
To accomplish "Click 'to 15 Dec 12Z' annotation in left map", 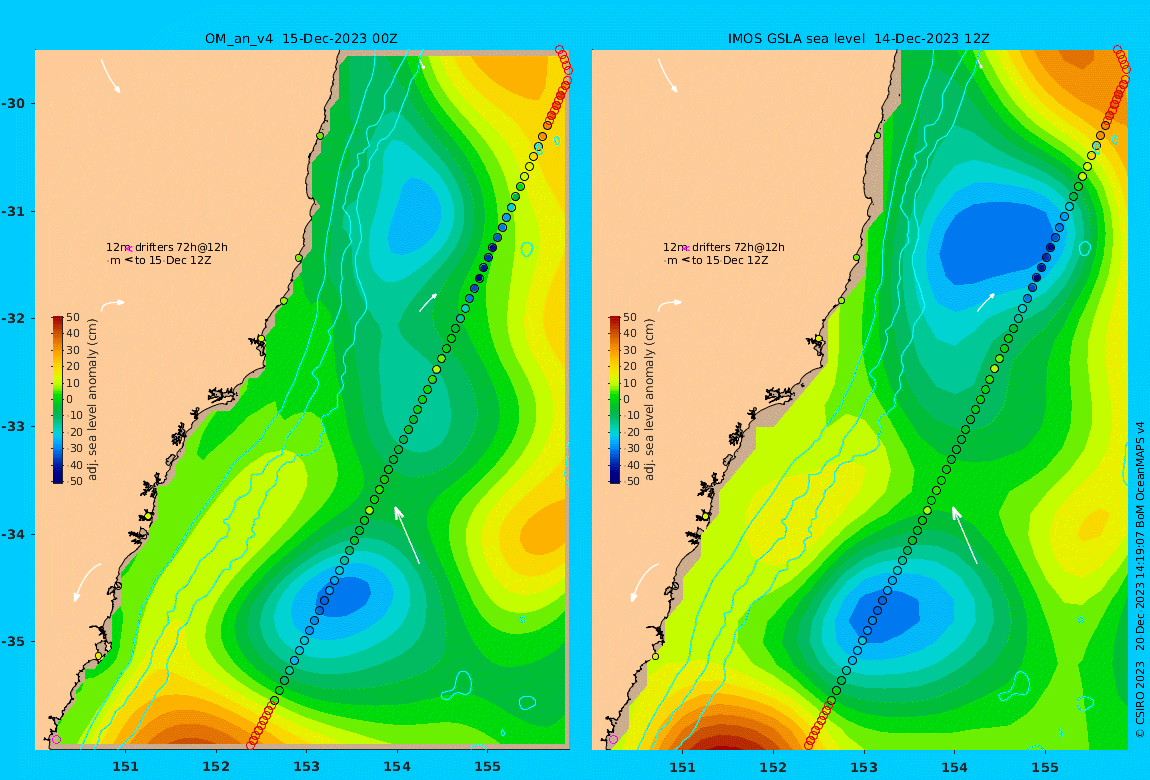I will click(173, 260).
